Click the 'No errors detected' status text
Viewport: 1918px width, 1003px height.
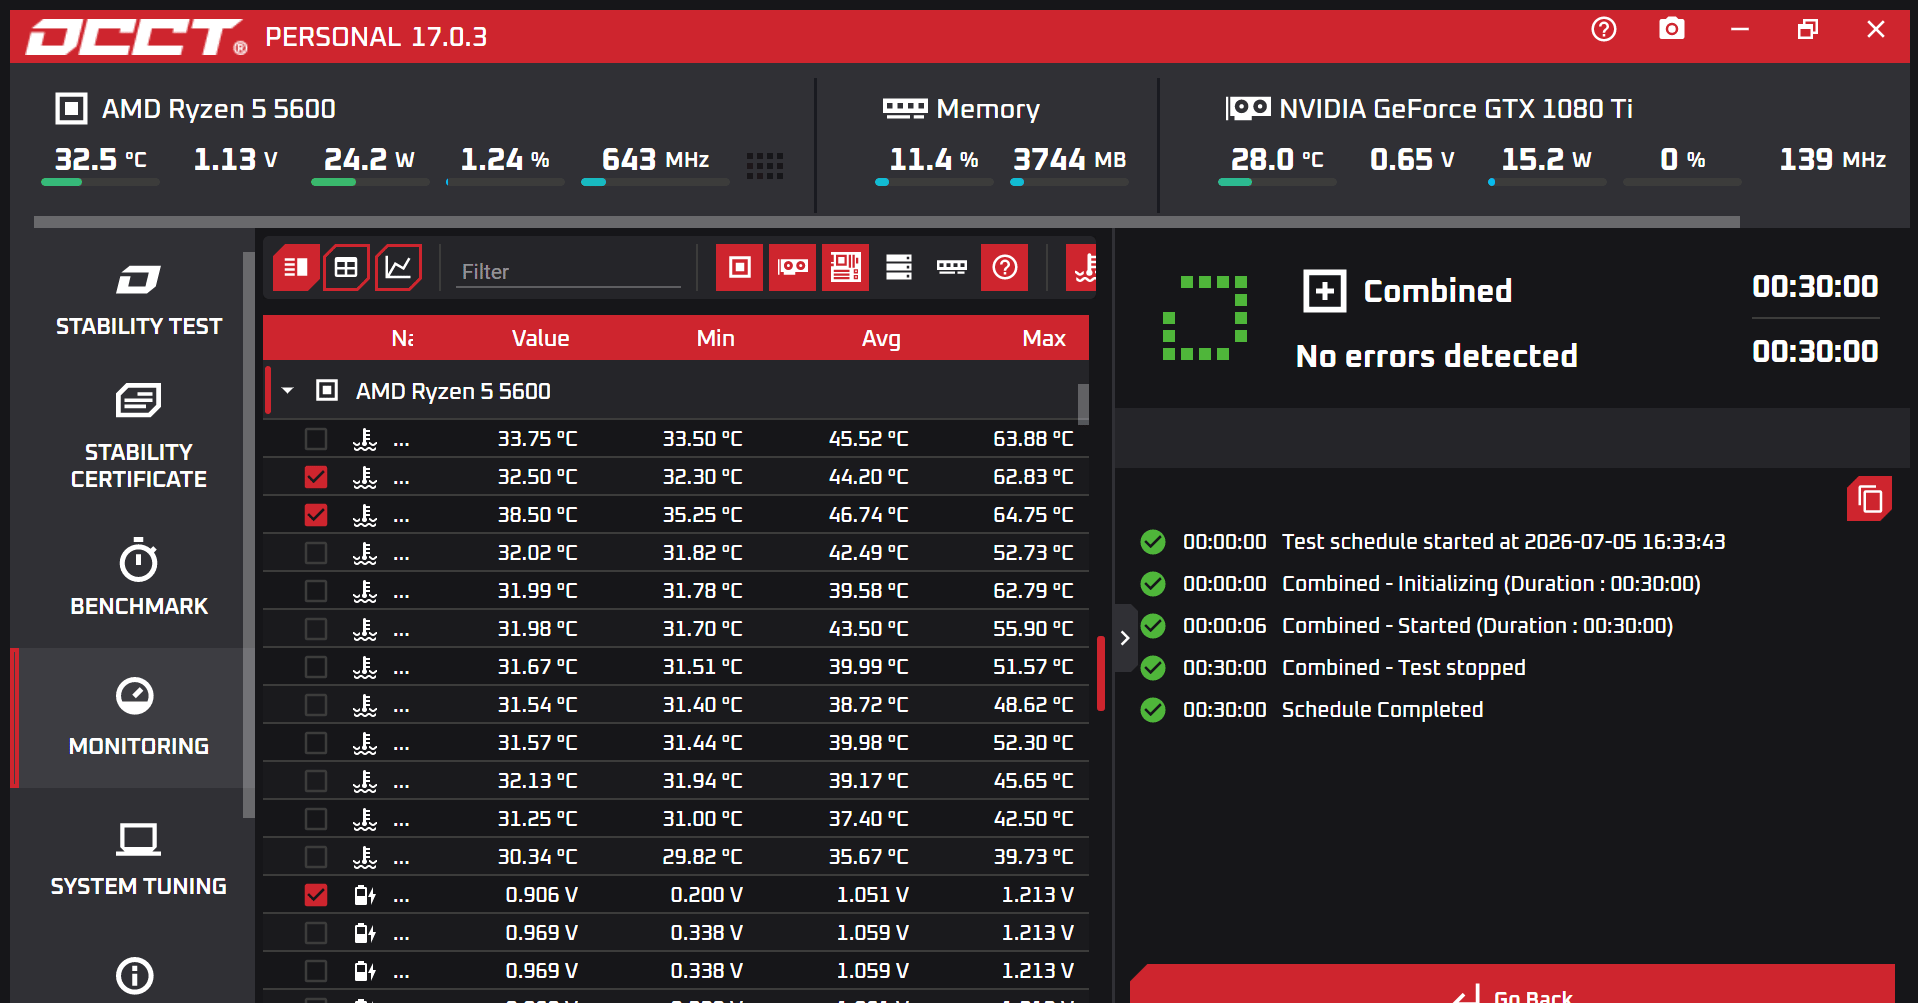1437,356
